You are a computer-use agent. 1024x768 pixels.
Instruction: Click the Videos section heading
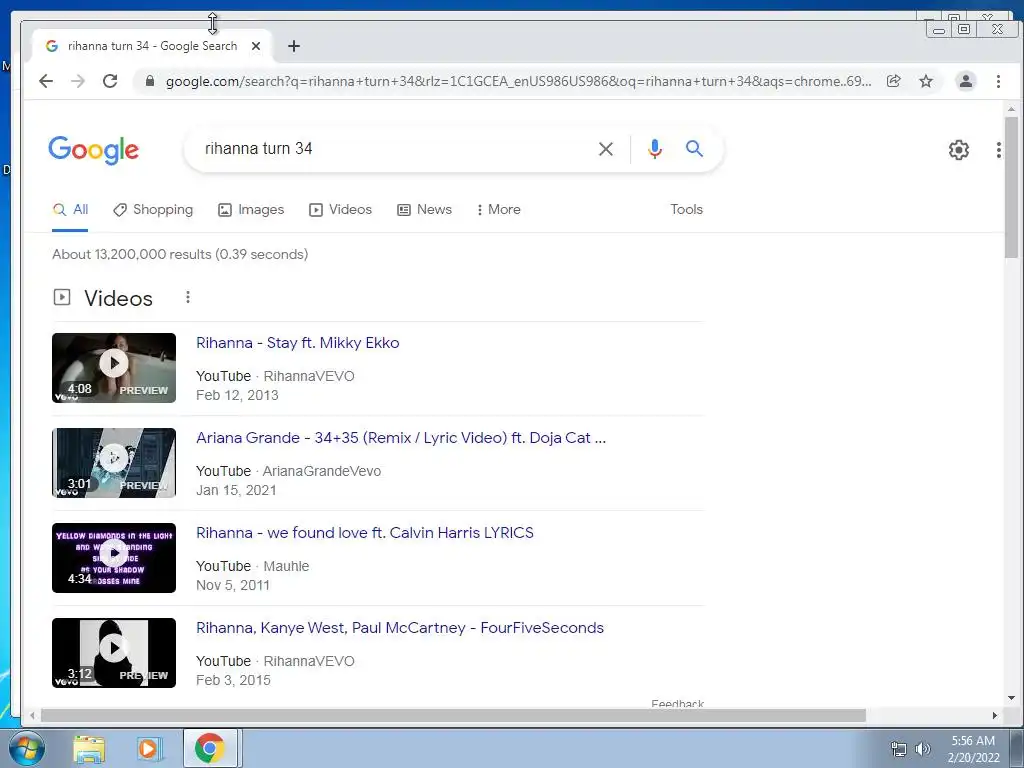tap(118, 298)
